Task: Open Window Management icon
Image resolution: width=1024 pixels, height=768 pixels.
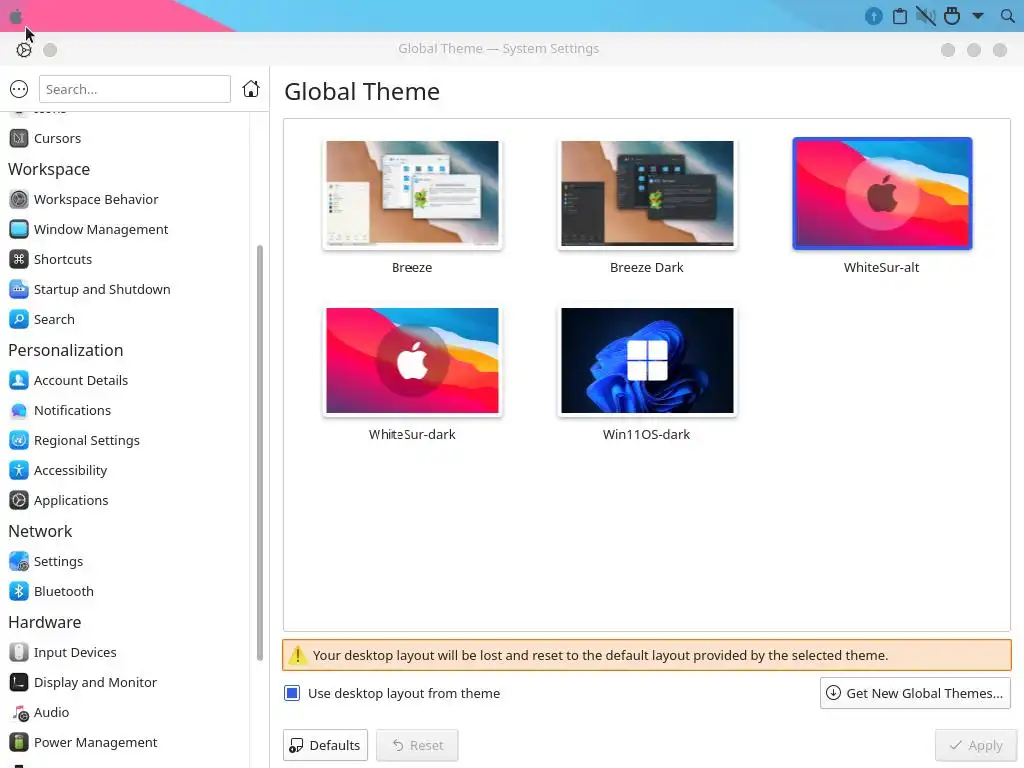Action: click(x=19, y=229)
